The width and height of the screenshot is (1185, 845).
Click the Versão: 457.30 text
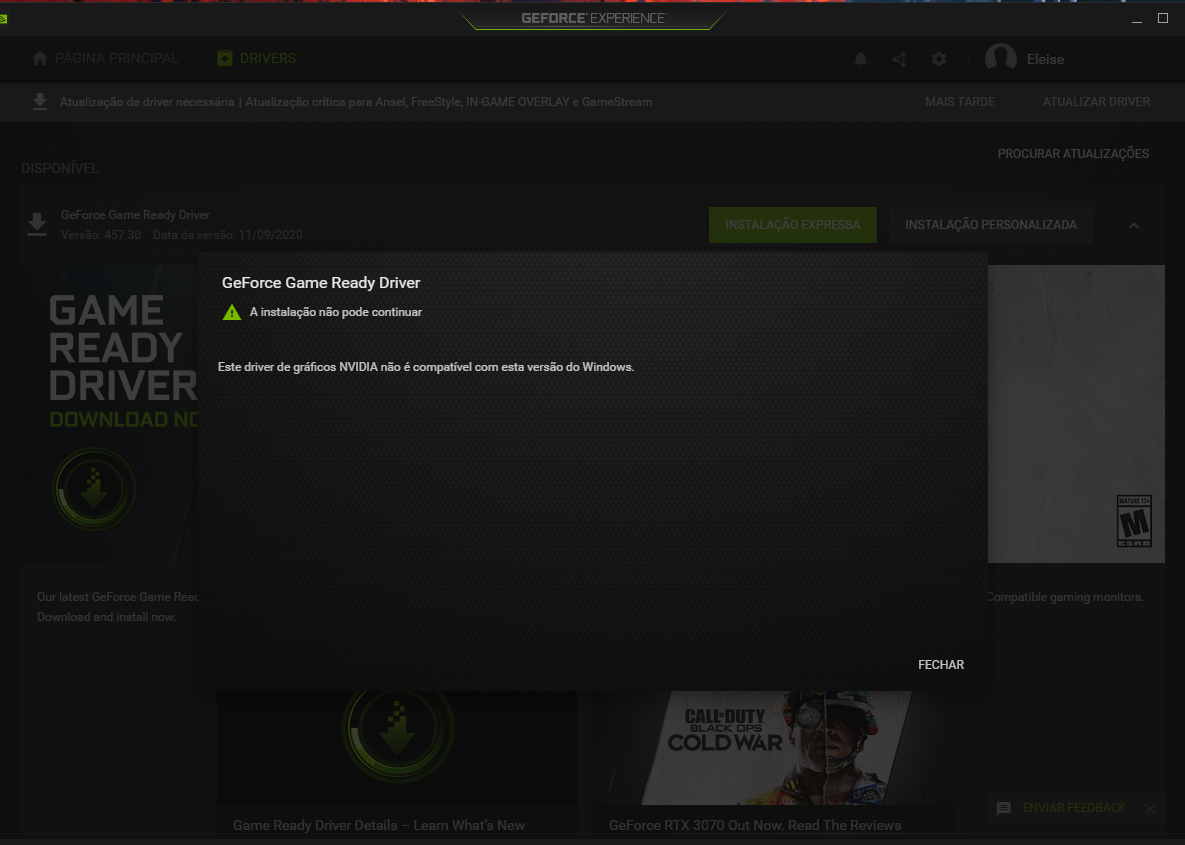pos(101,235)
